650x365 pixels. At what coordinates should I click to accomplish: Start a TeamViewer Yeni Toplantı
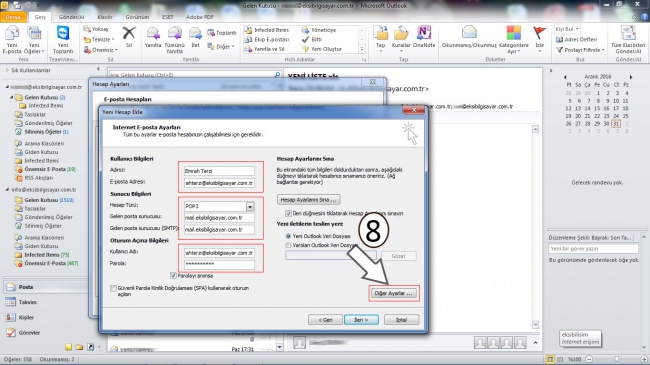pos(63,40)
